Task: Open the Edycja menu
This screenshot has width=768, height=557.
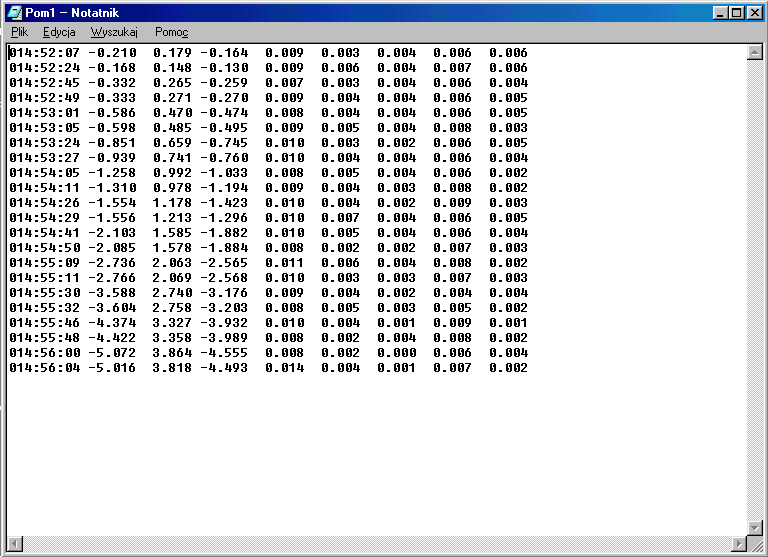Action: point(59,32)
